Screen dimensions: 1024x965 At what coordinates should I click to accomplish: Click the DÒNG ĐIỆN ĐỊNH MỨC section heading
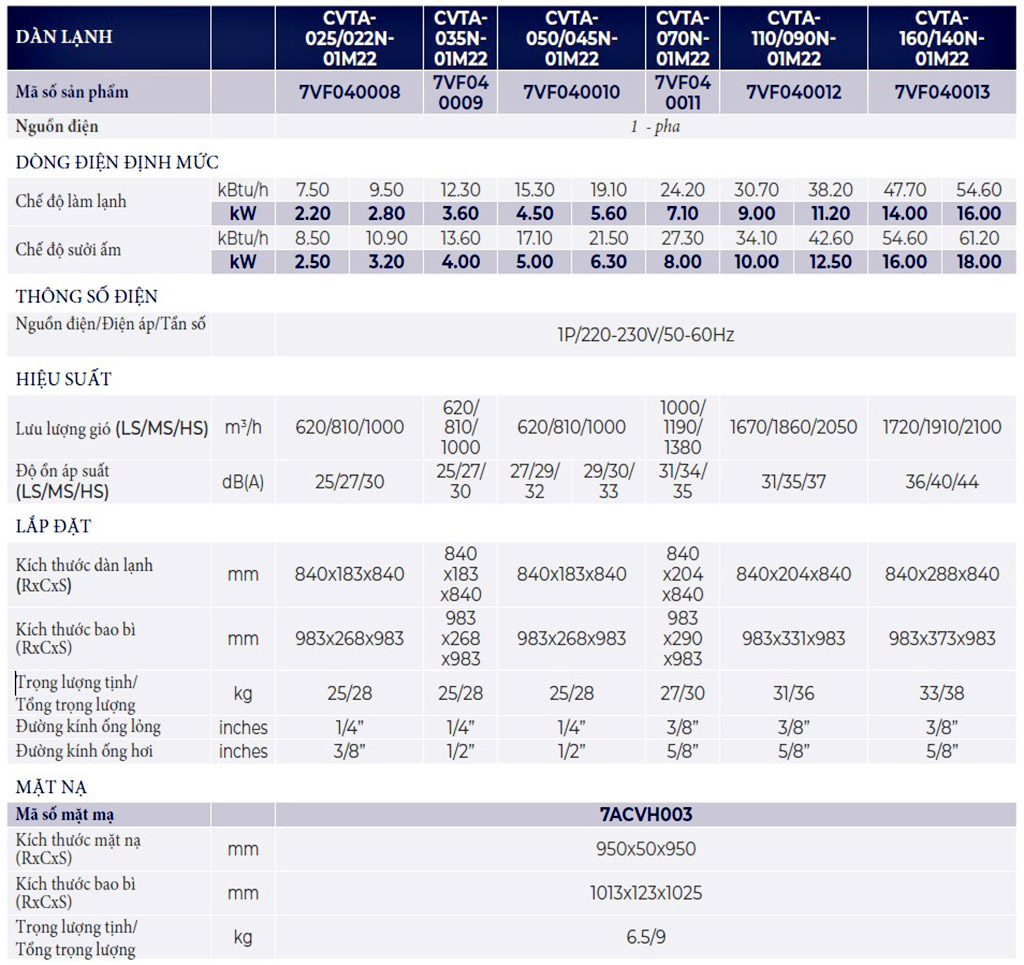pos(117,162)
